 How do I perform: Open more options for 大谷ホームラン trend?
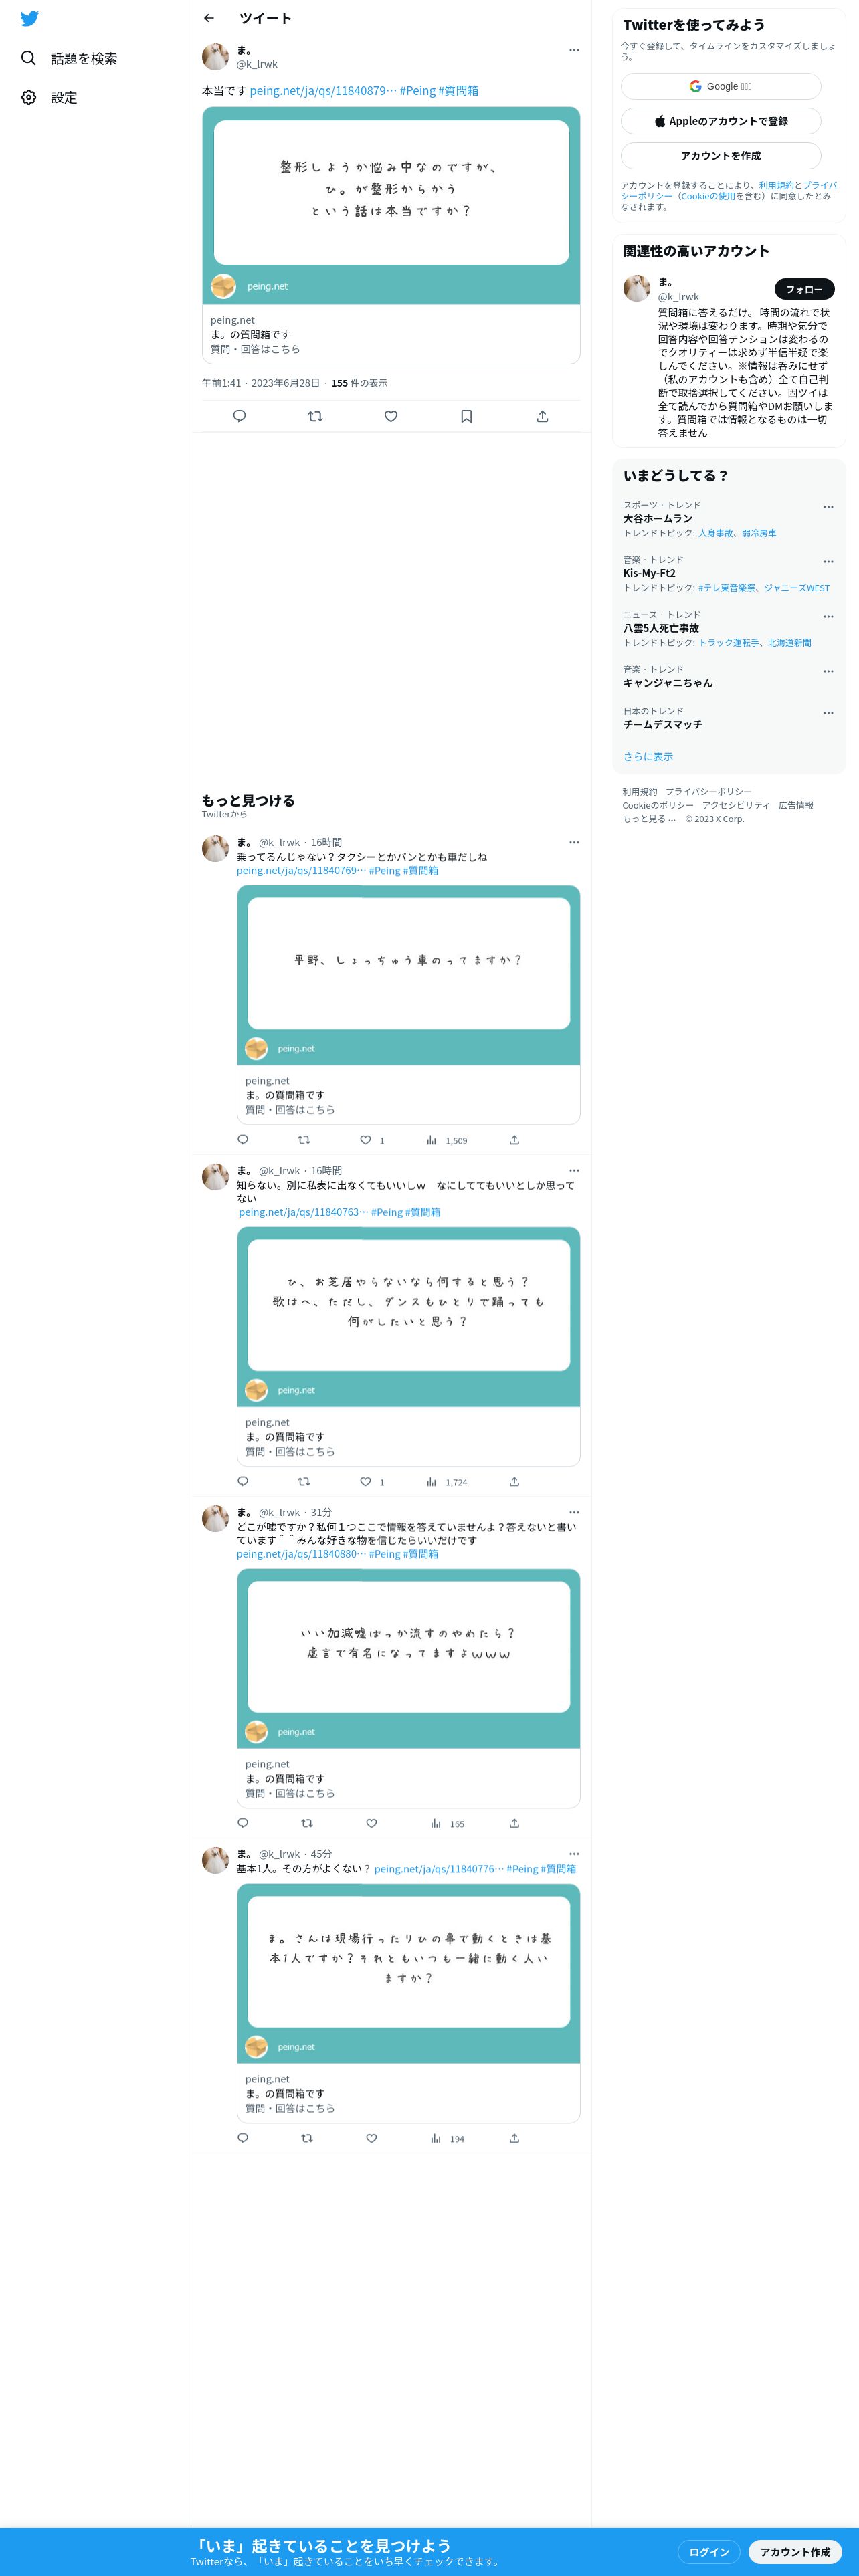click(x=828, y=507)
